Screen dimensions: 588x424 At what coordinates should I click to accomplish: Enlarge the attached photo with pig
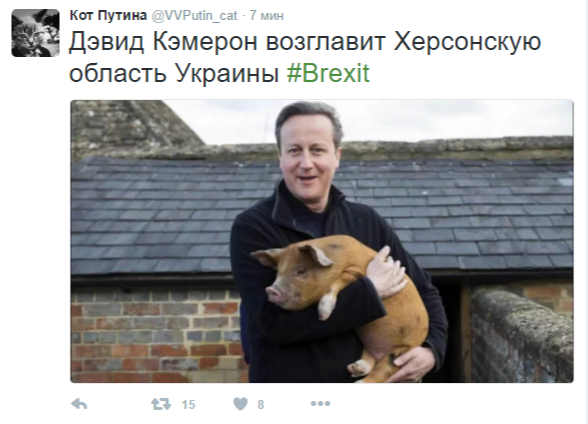tap(322, 241)
